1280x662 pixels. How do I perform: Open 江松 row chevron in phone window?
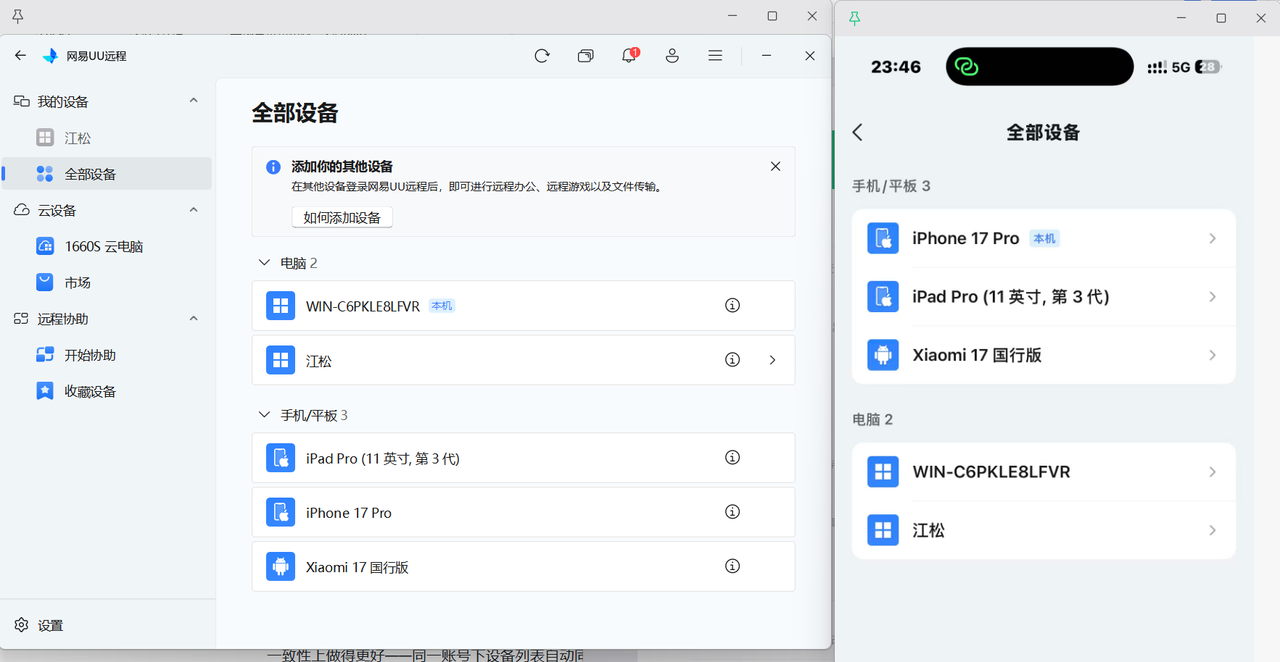(x=1212, y=530)
